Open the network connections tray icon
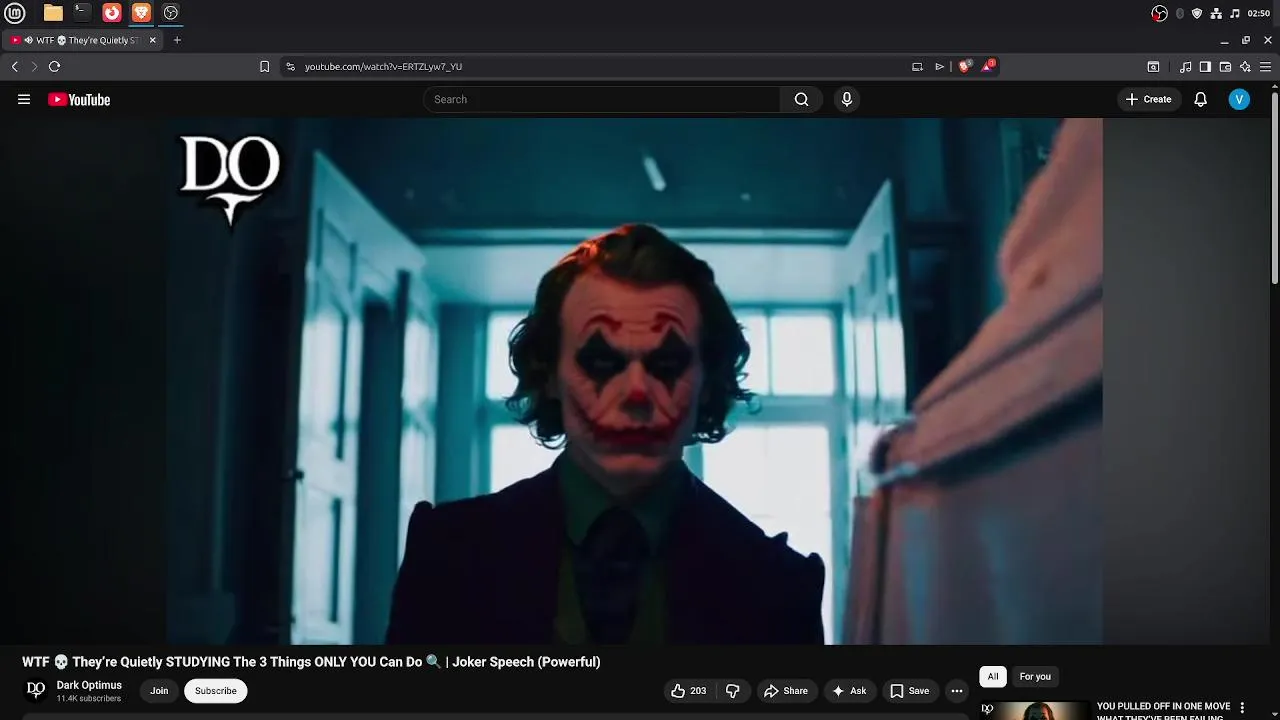Viewport: 1280px width, 720px height. tap(1216, 13)
